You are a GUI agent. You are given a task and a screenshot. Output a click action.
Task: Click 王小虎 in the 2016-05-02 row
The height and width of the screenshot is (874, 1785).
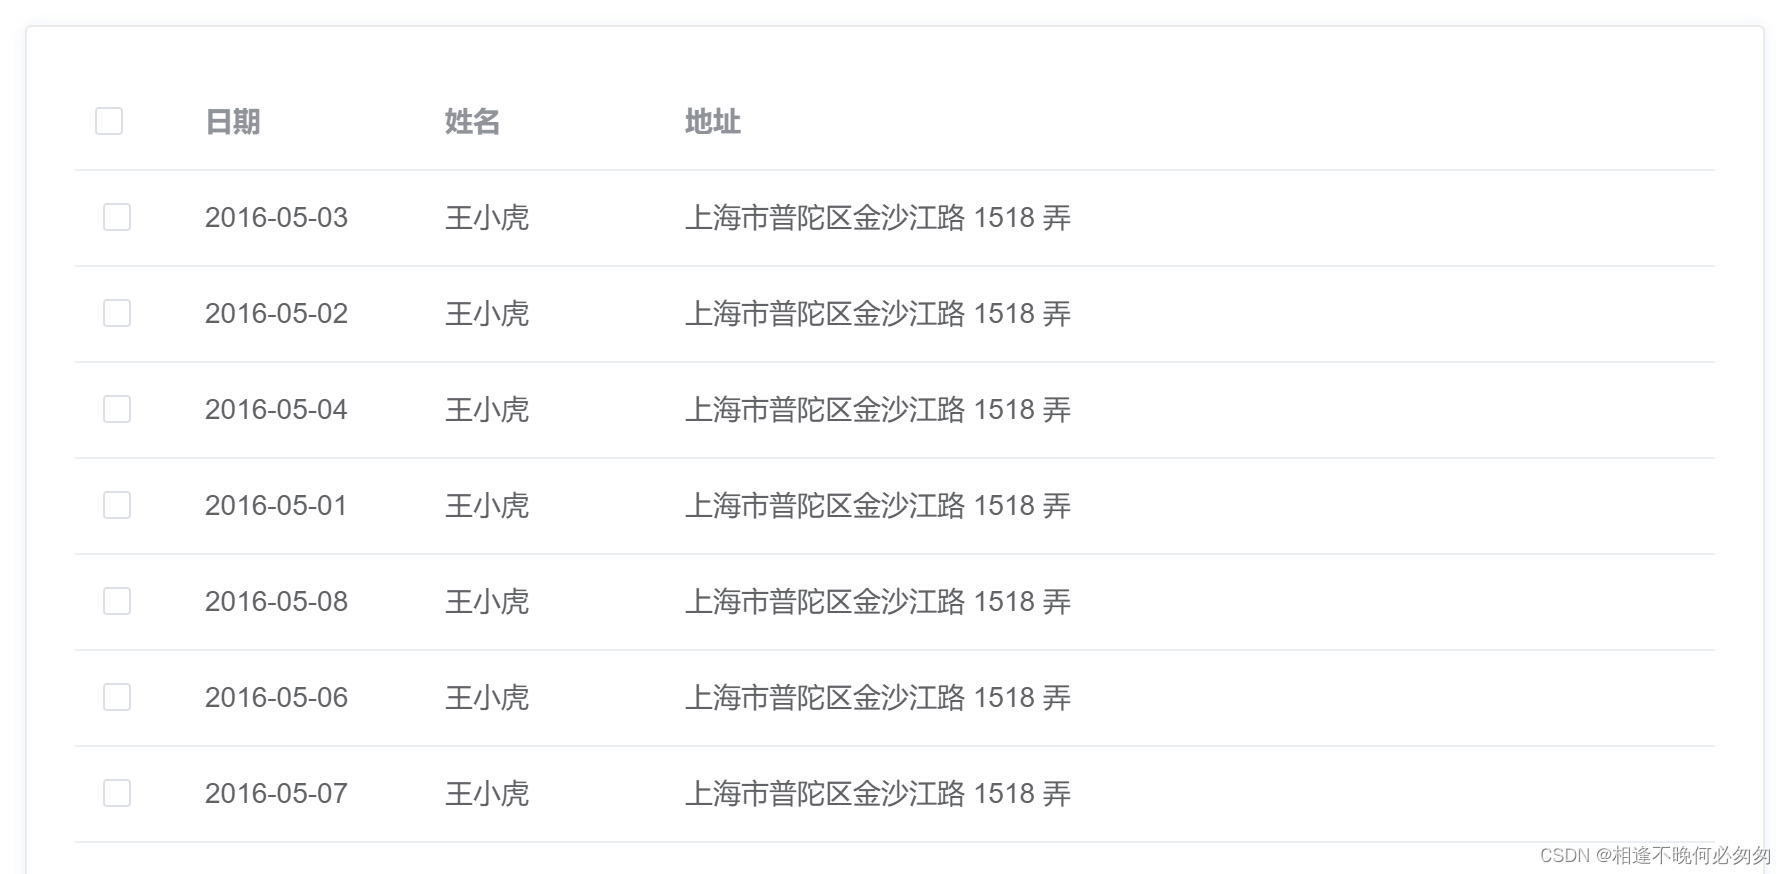[x=487, y=313]
